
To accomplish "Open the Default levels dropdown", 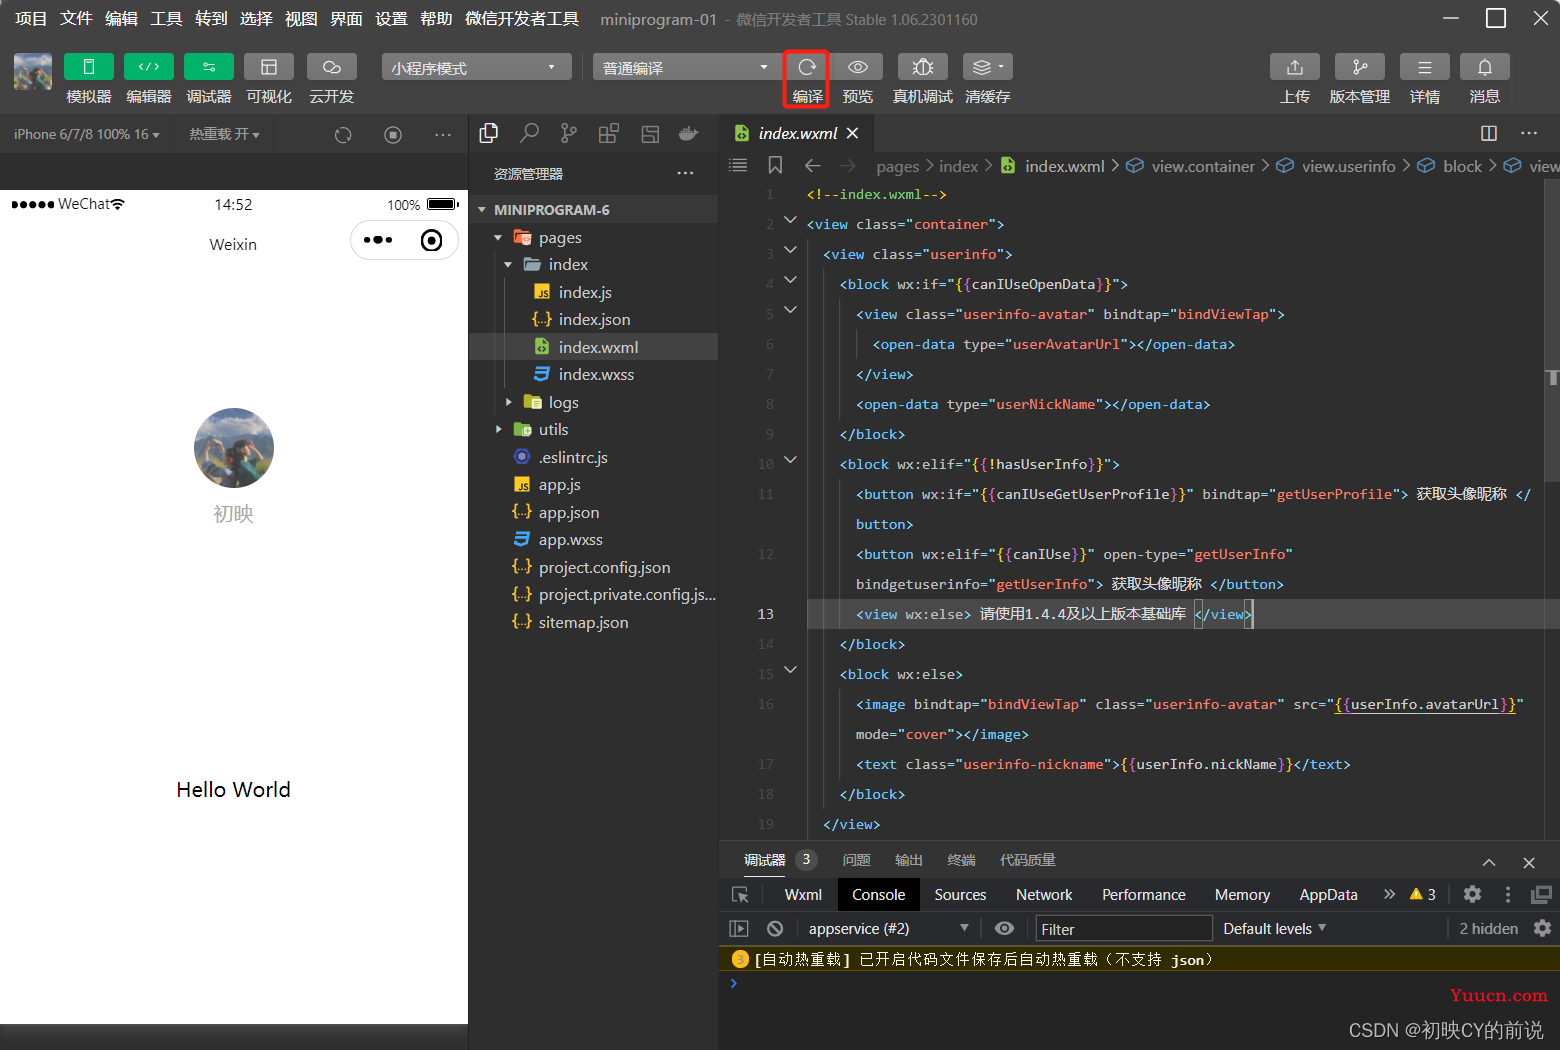I will coord(1274,929).
